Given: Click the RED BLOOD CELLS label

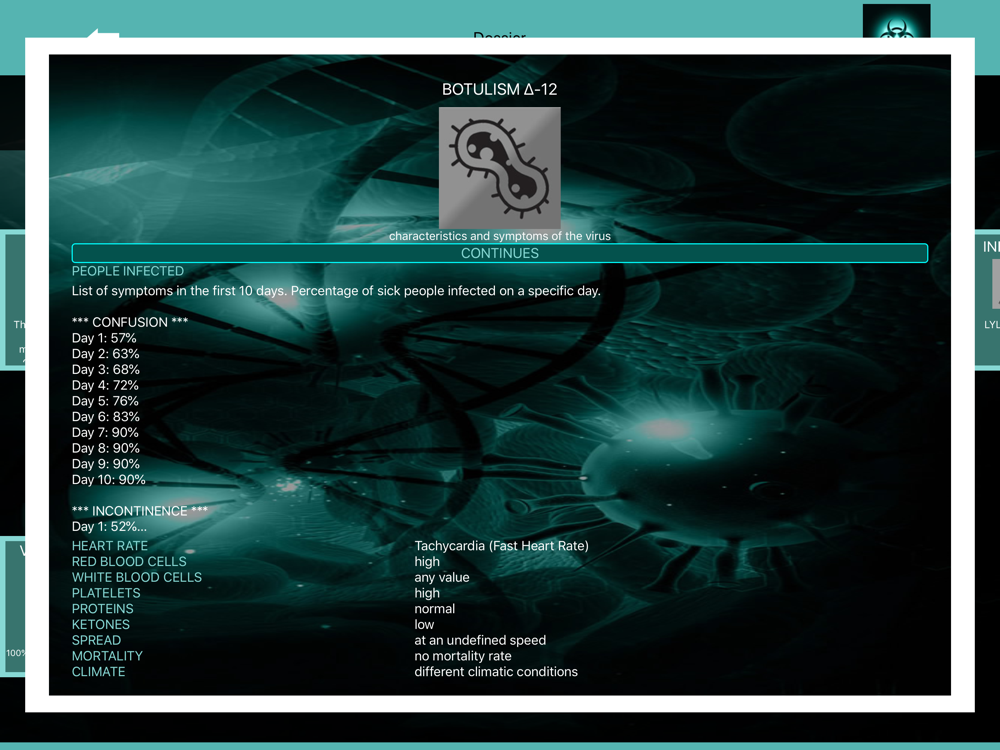Looking at the screenshot, I should [129, 562].
